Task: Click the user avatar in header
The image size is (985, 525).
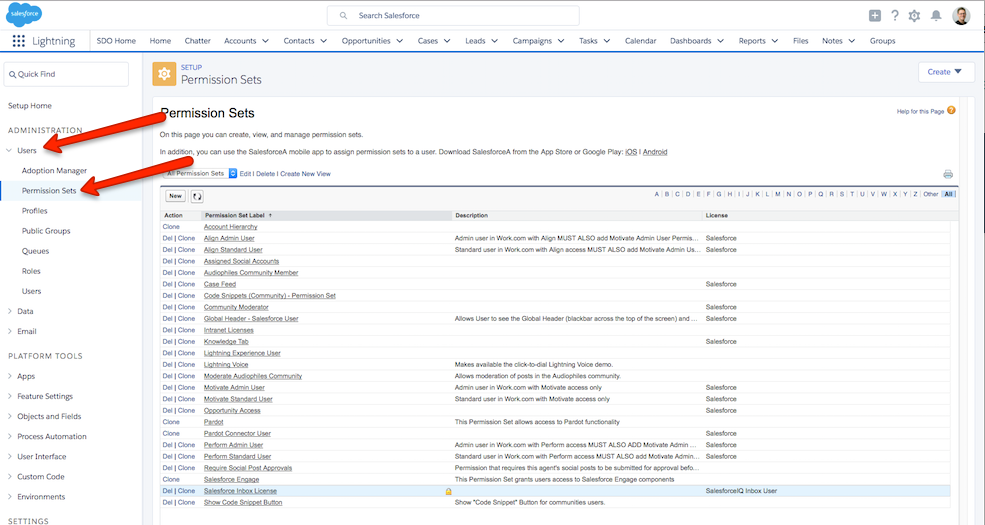Action: pyautogui.click(x=961, y=16)
